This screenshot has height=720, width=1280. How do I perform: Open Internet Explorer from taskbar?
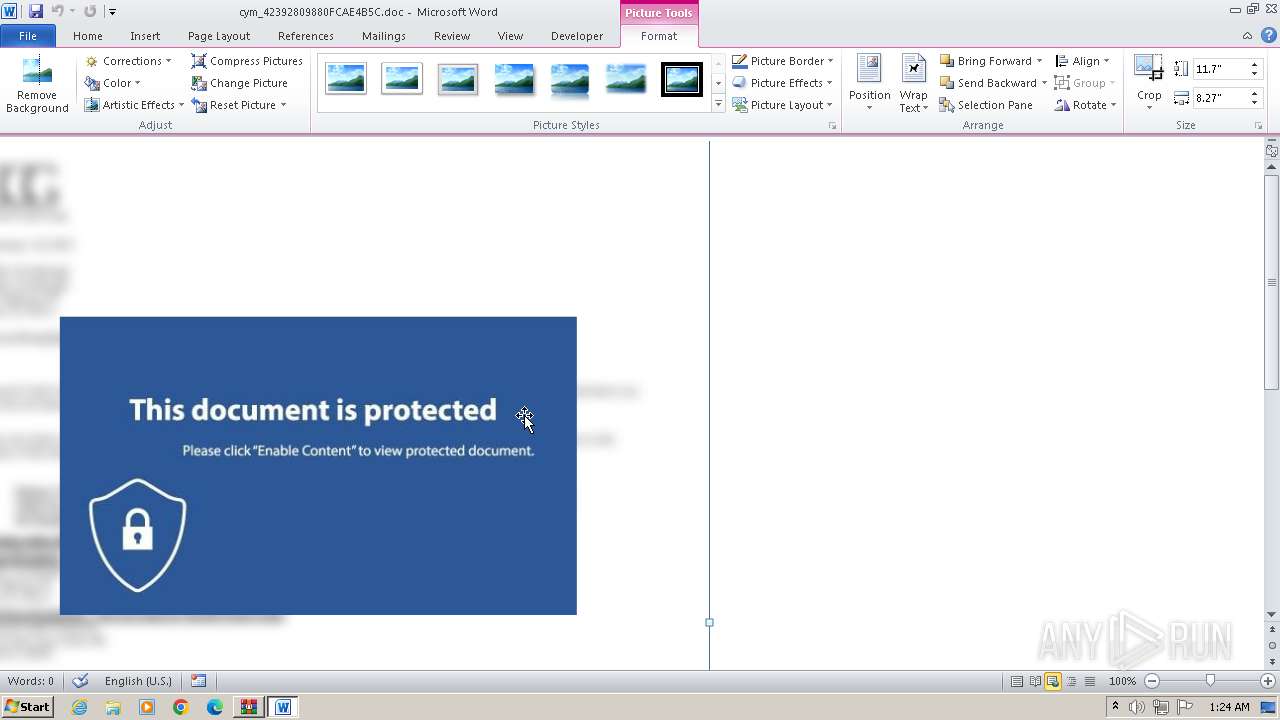[79, 707]
